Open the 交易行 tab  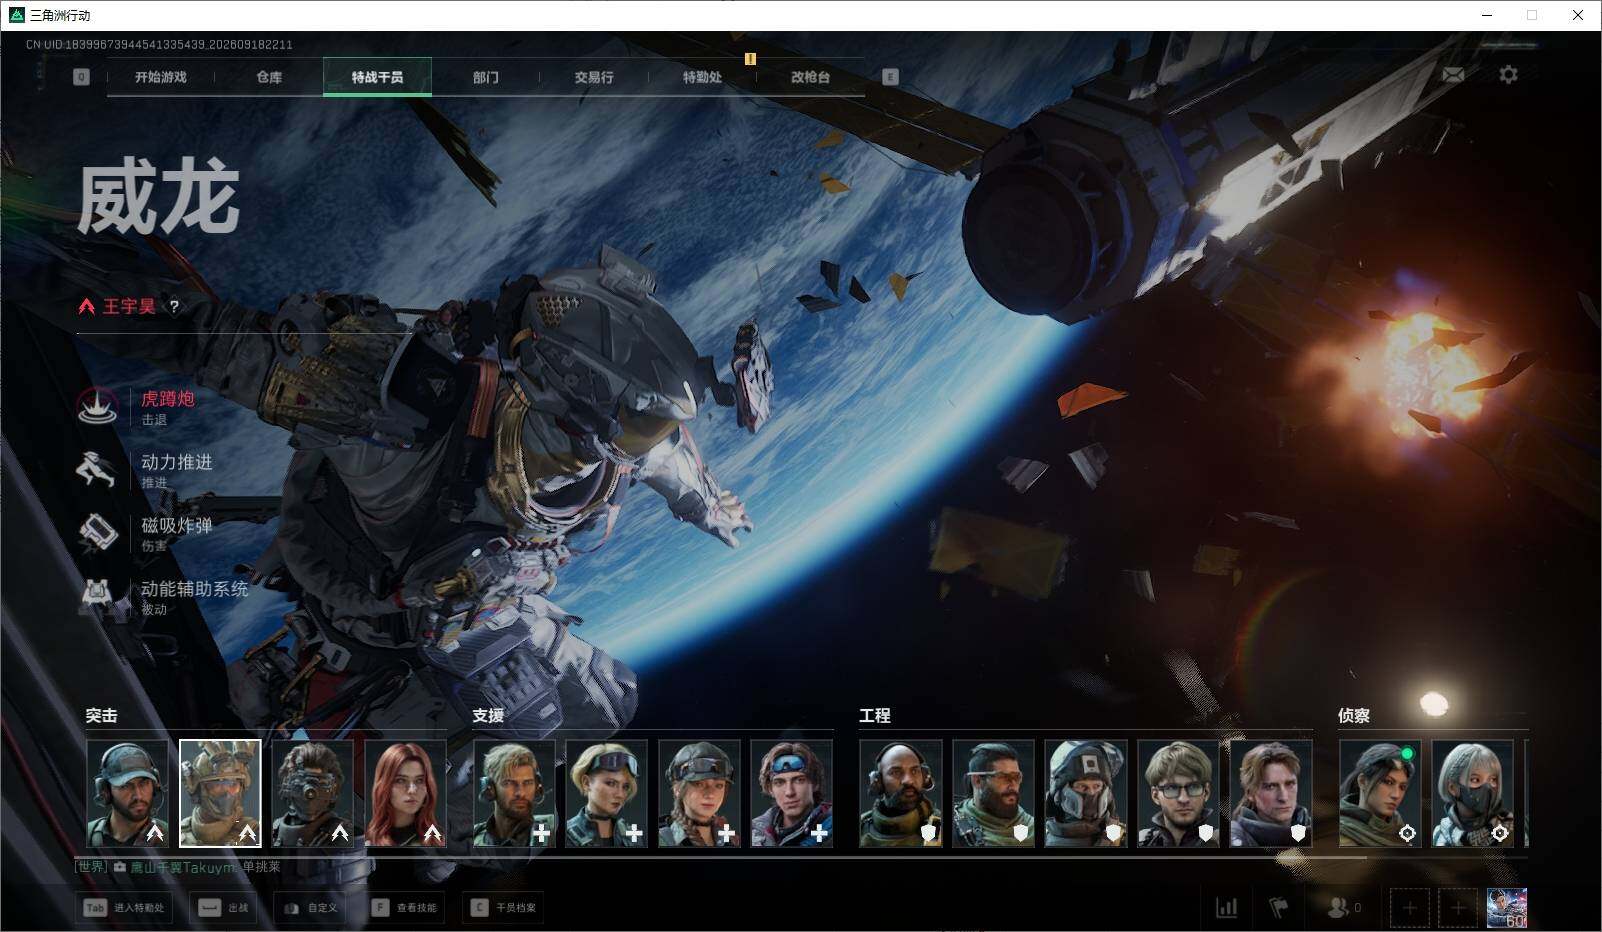(x=594, y=77)
